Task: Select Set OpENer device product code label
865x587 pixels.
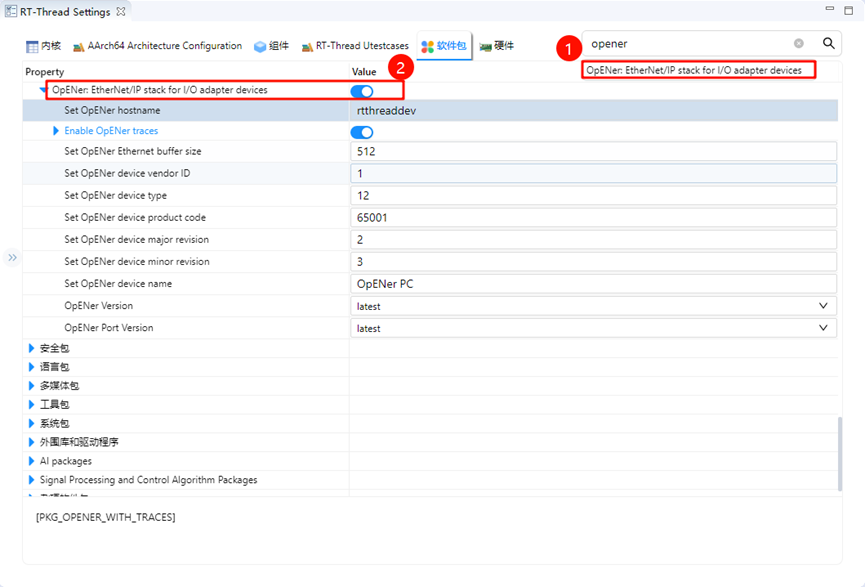Action: click(135, 217)
